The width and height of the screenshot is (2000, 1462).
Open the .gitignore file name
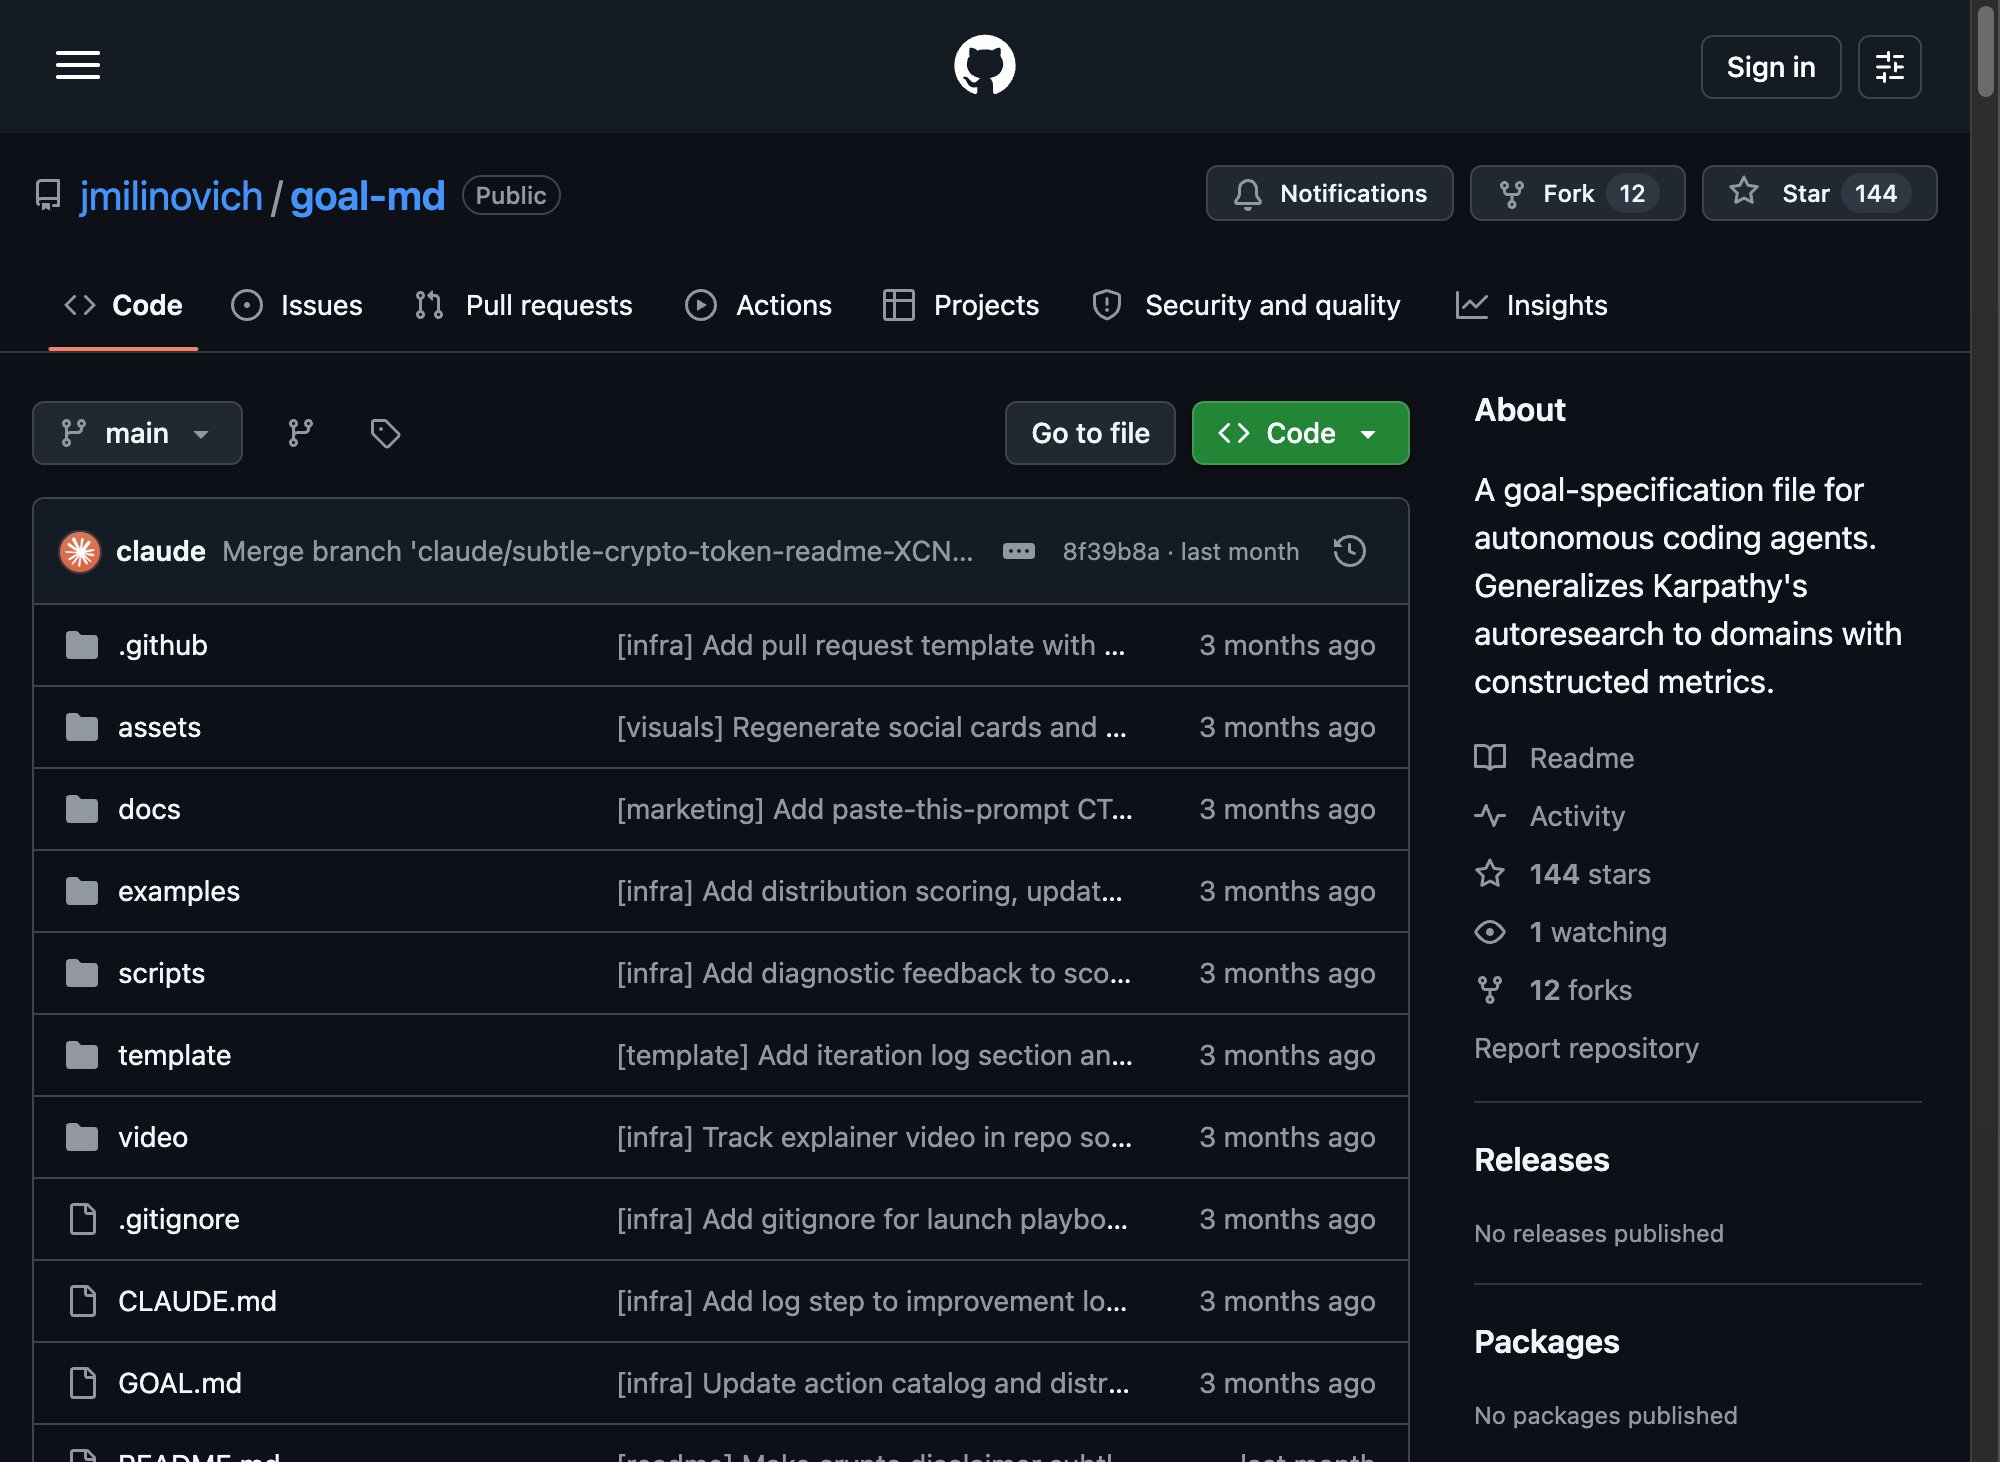(179, 1219)
